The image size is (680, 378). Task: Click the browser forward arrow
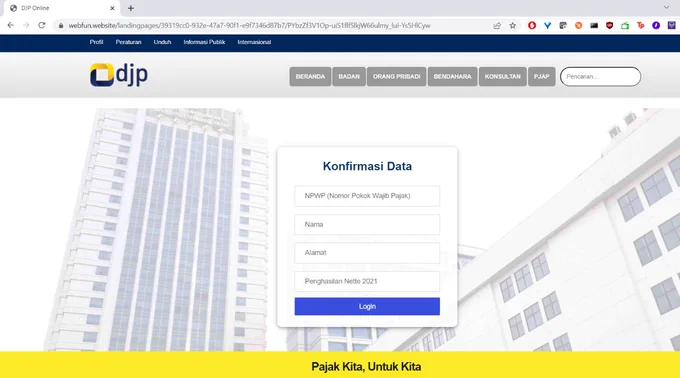tap(26, 26)
